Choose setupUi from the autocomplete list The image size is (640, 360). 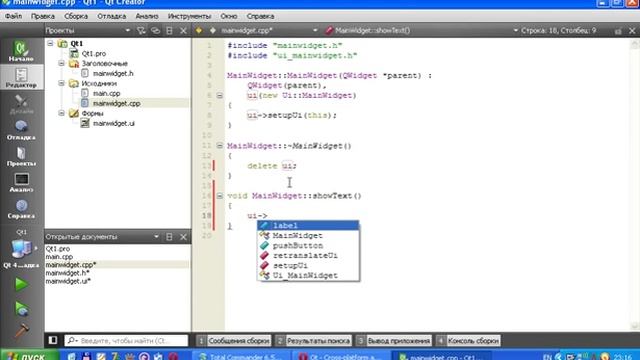pos(308,265)
